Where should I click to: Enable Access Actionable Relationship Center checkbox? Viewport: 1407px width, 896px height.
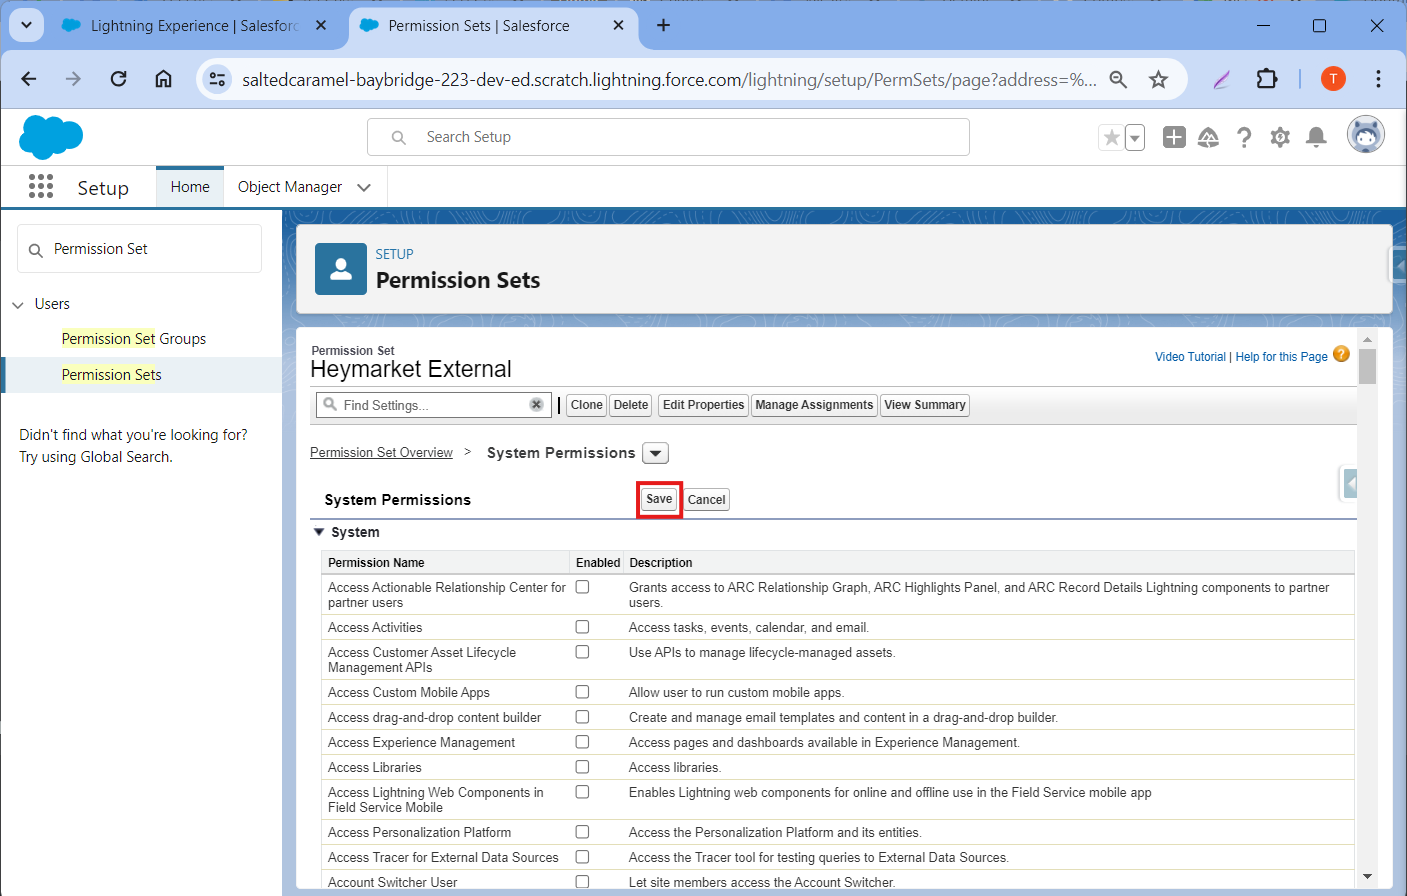[x=582, y=587]
